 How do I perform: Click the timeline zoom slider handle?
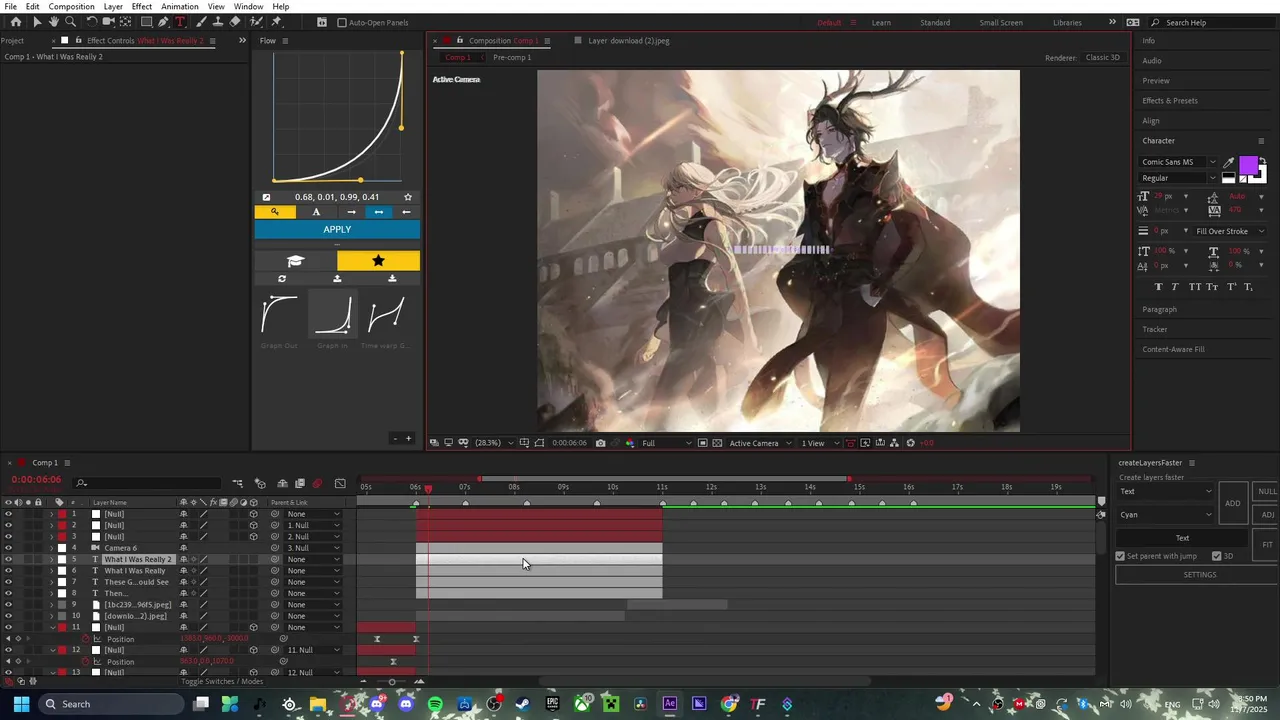(x=392, y=682)
